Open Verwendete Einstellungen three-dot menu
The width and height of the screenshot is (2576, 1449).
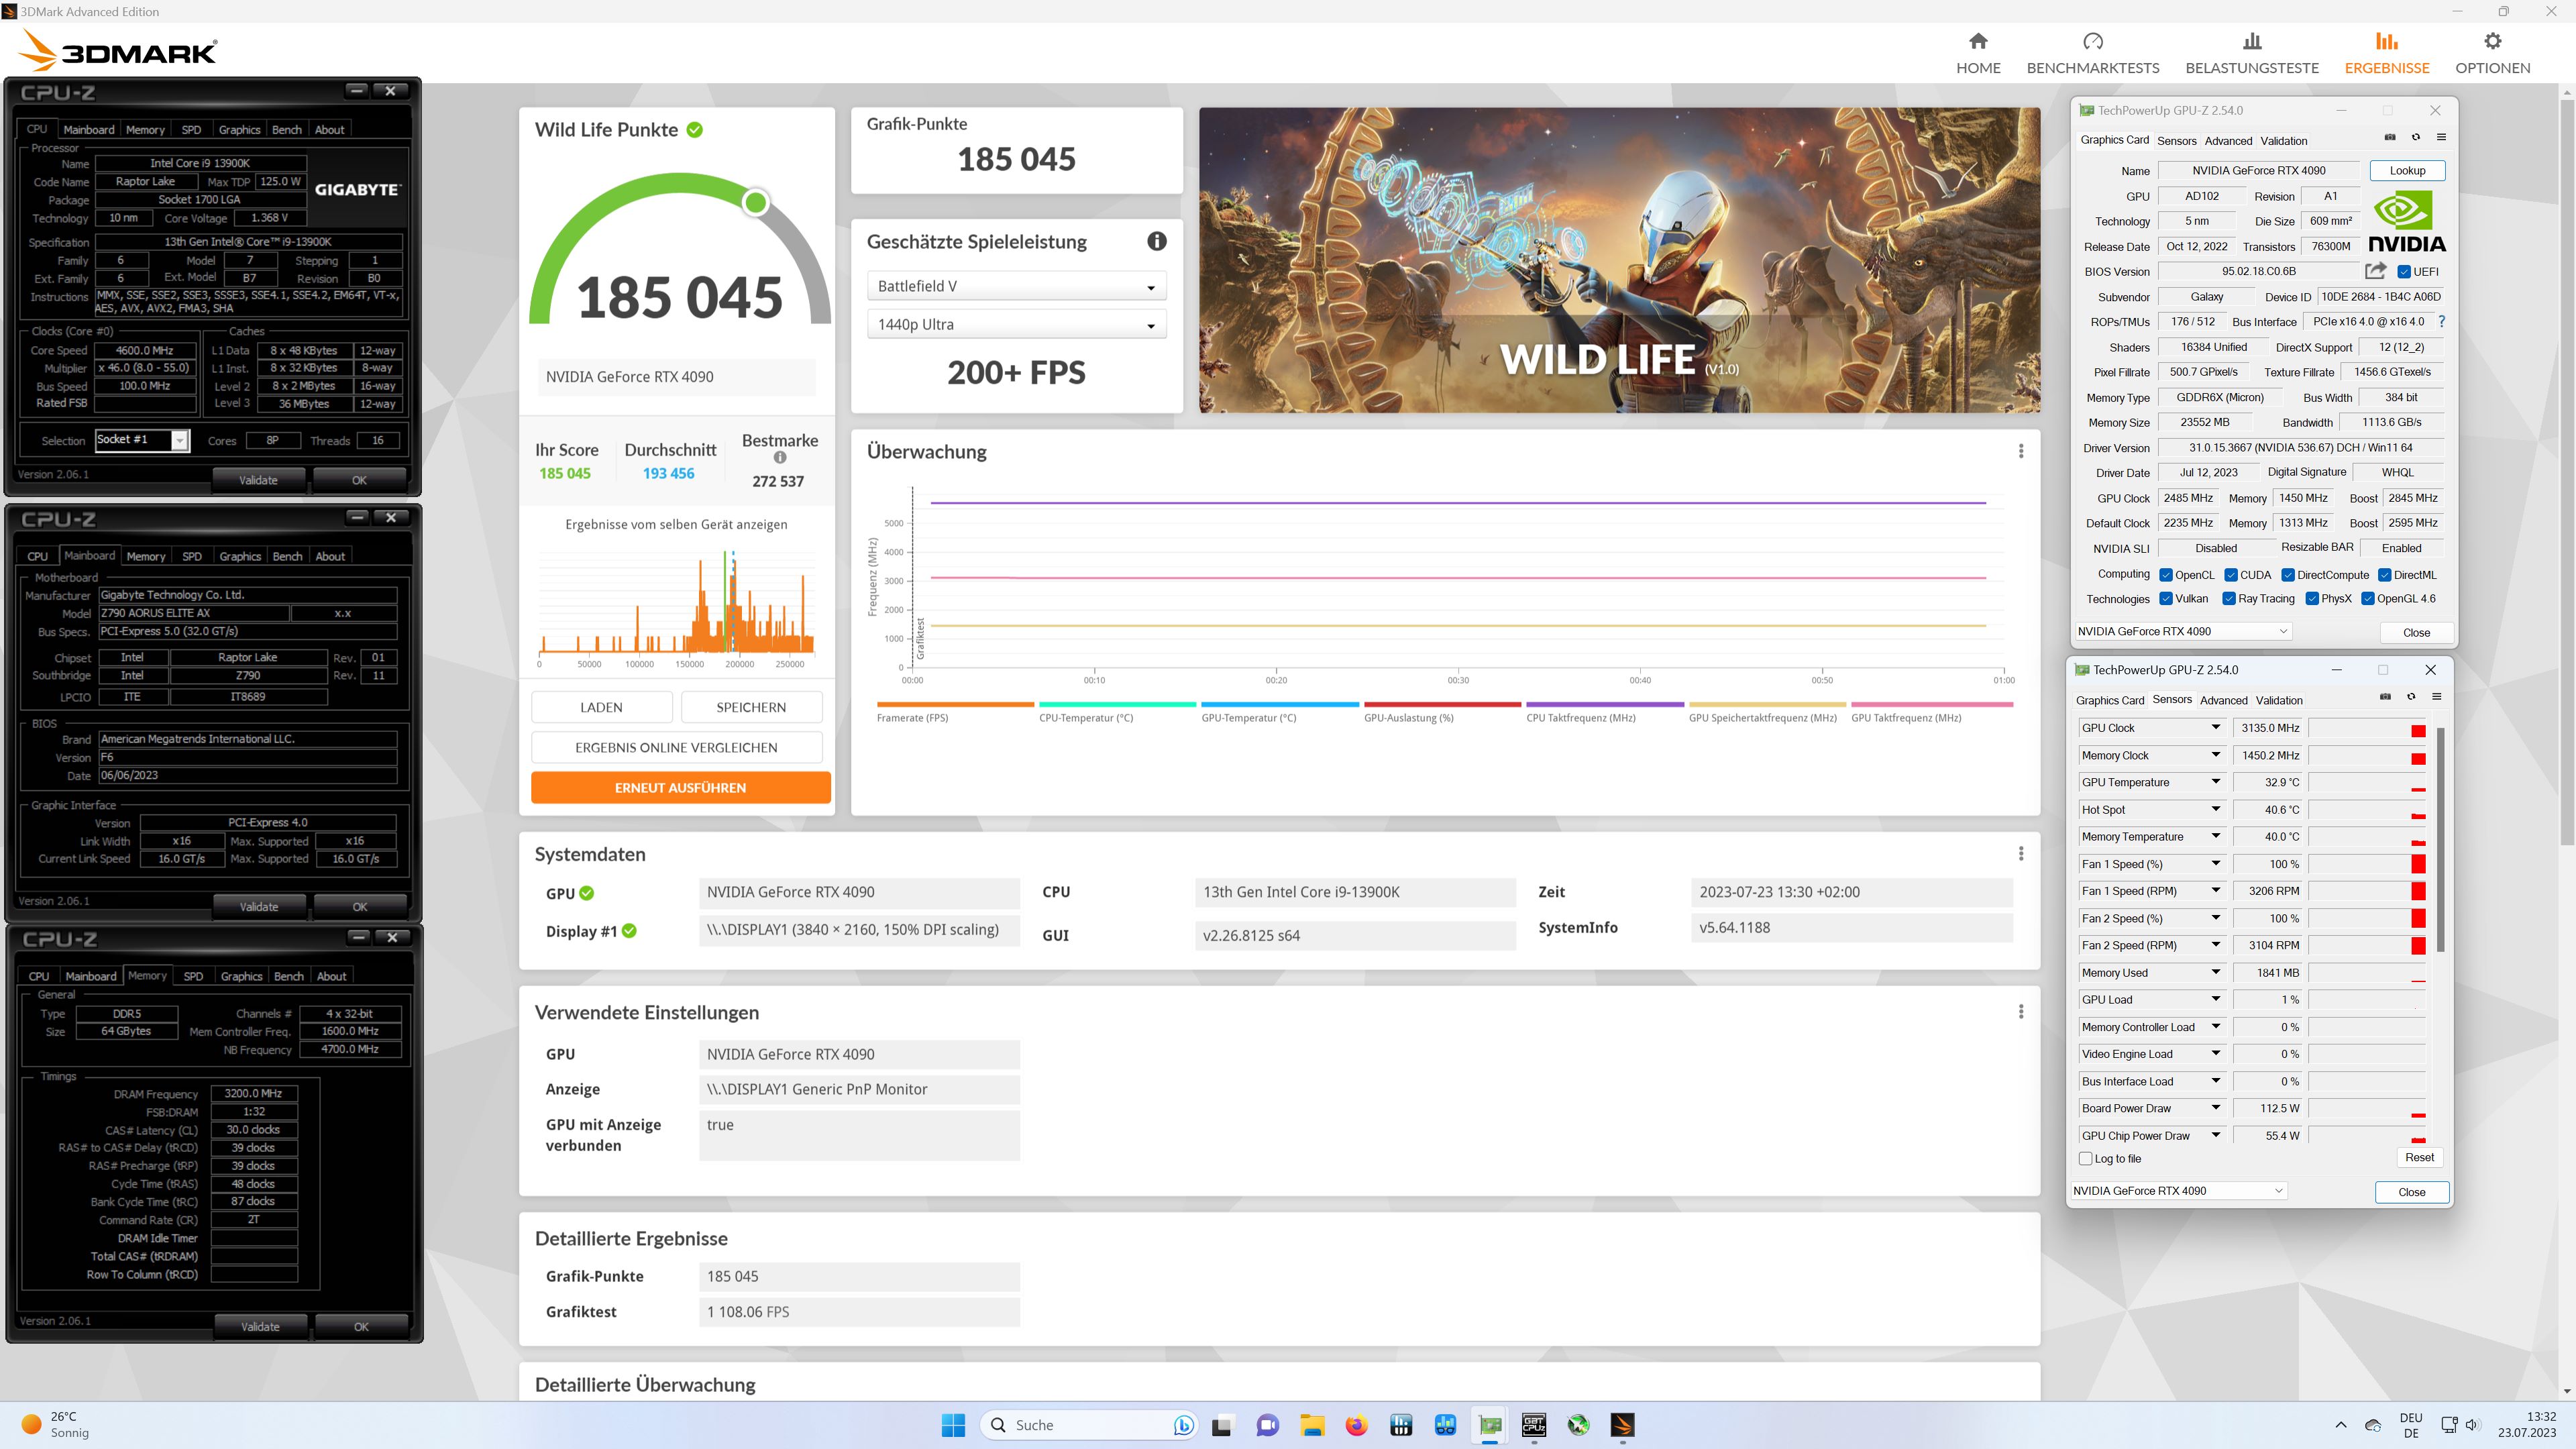click(x=2021, y=1011)
